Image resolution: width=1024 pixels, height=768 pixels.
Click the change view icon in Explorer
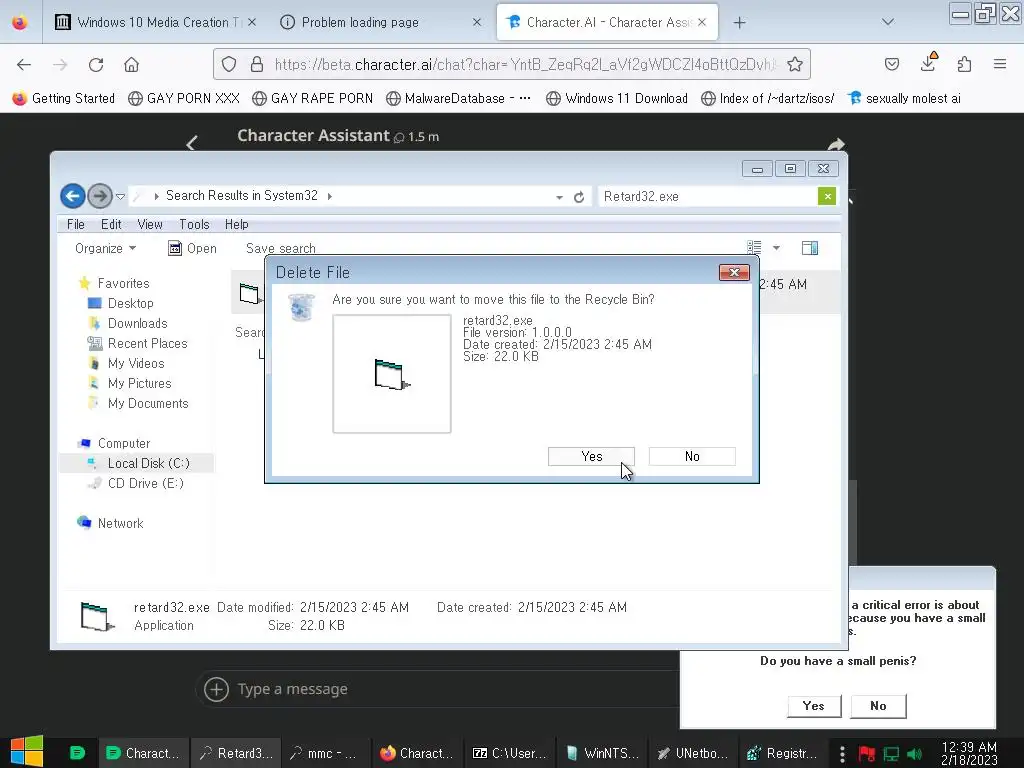tap(754, 248)
